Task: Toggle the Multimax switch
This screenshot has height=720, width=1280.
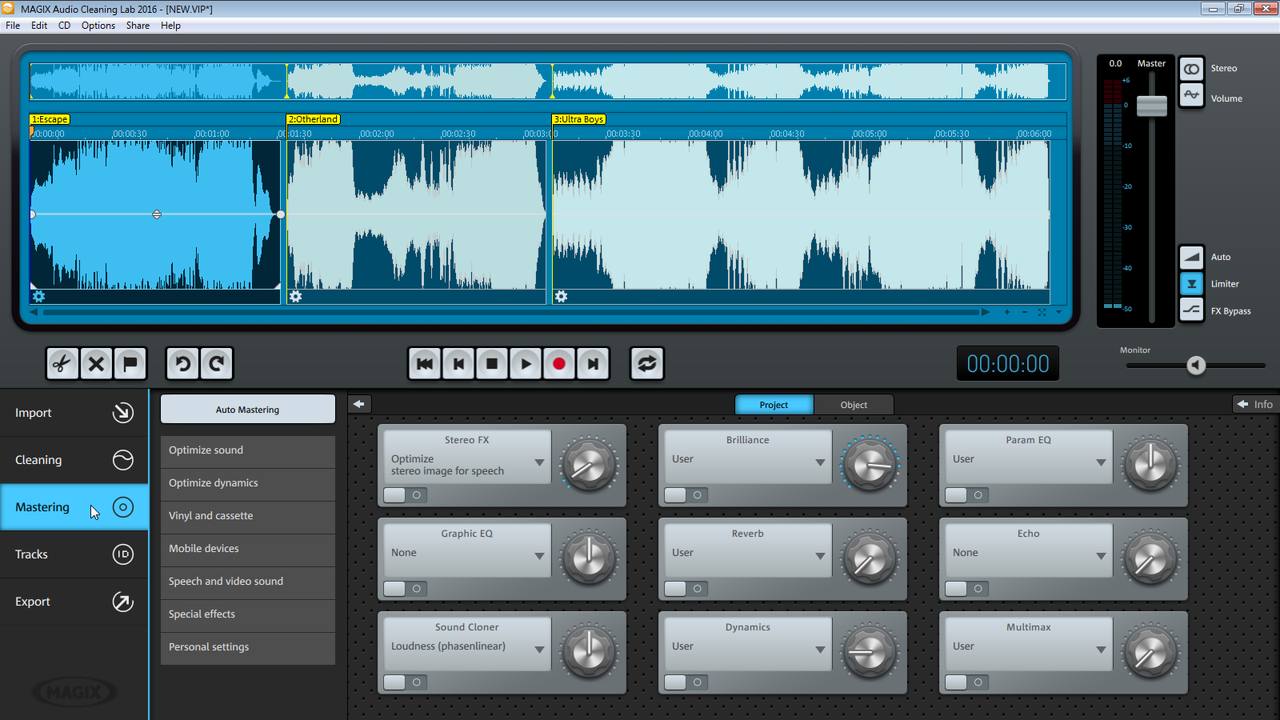Action: (x=966, y=683)
